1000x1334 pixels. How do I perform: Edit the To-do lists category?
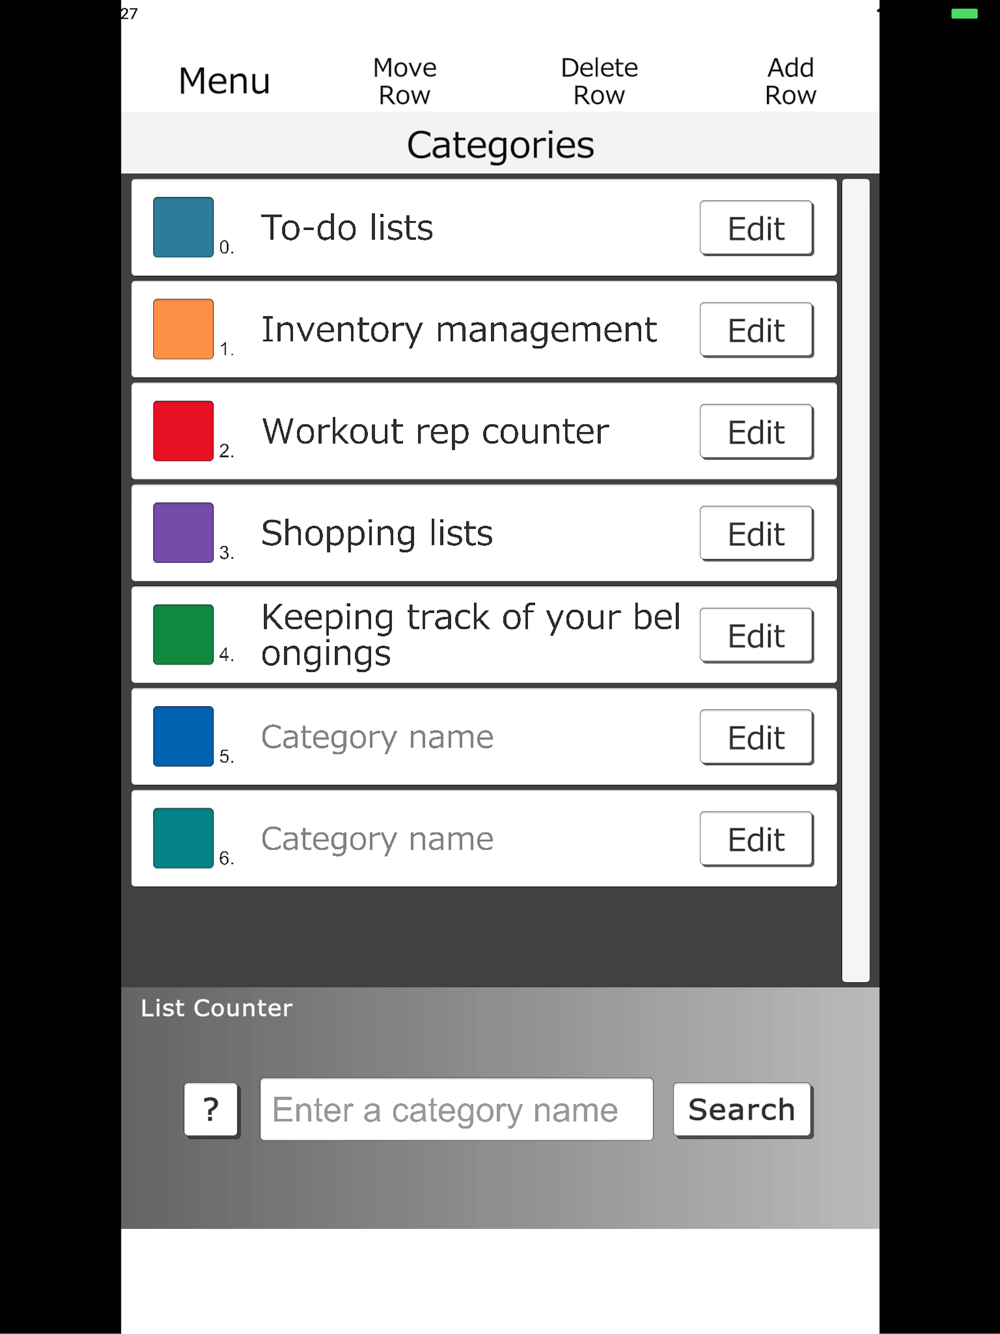click(x=756, y=229)
